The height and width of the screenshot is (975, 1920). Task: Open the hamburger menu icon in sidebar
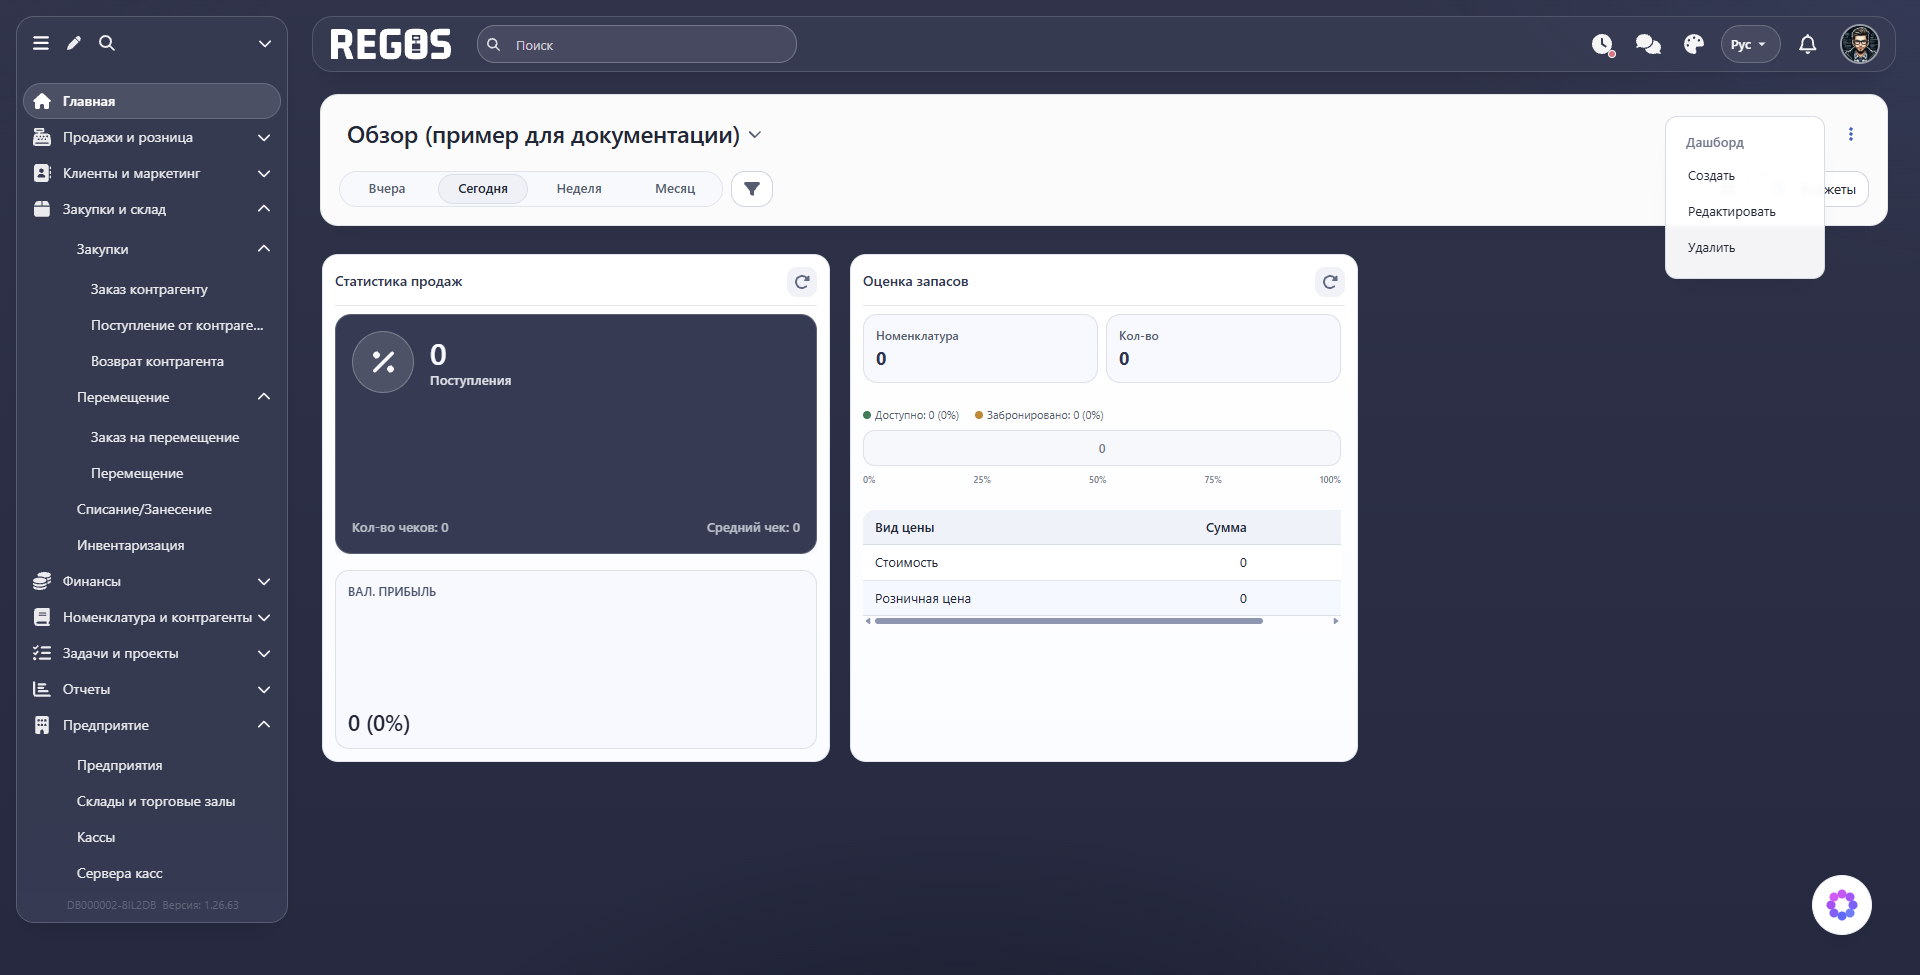[41, 43]
